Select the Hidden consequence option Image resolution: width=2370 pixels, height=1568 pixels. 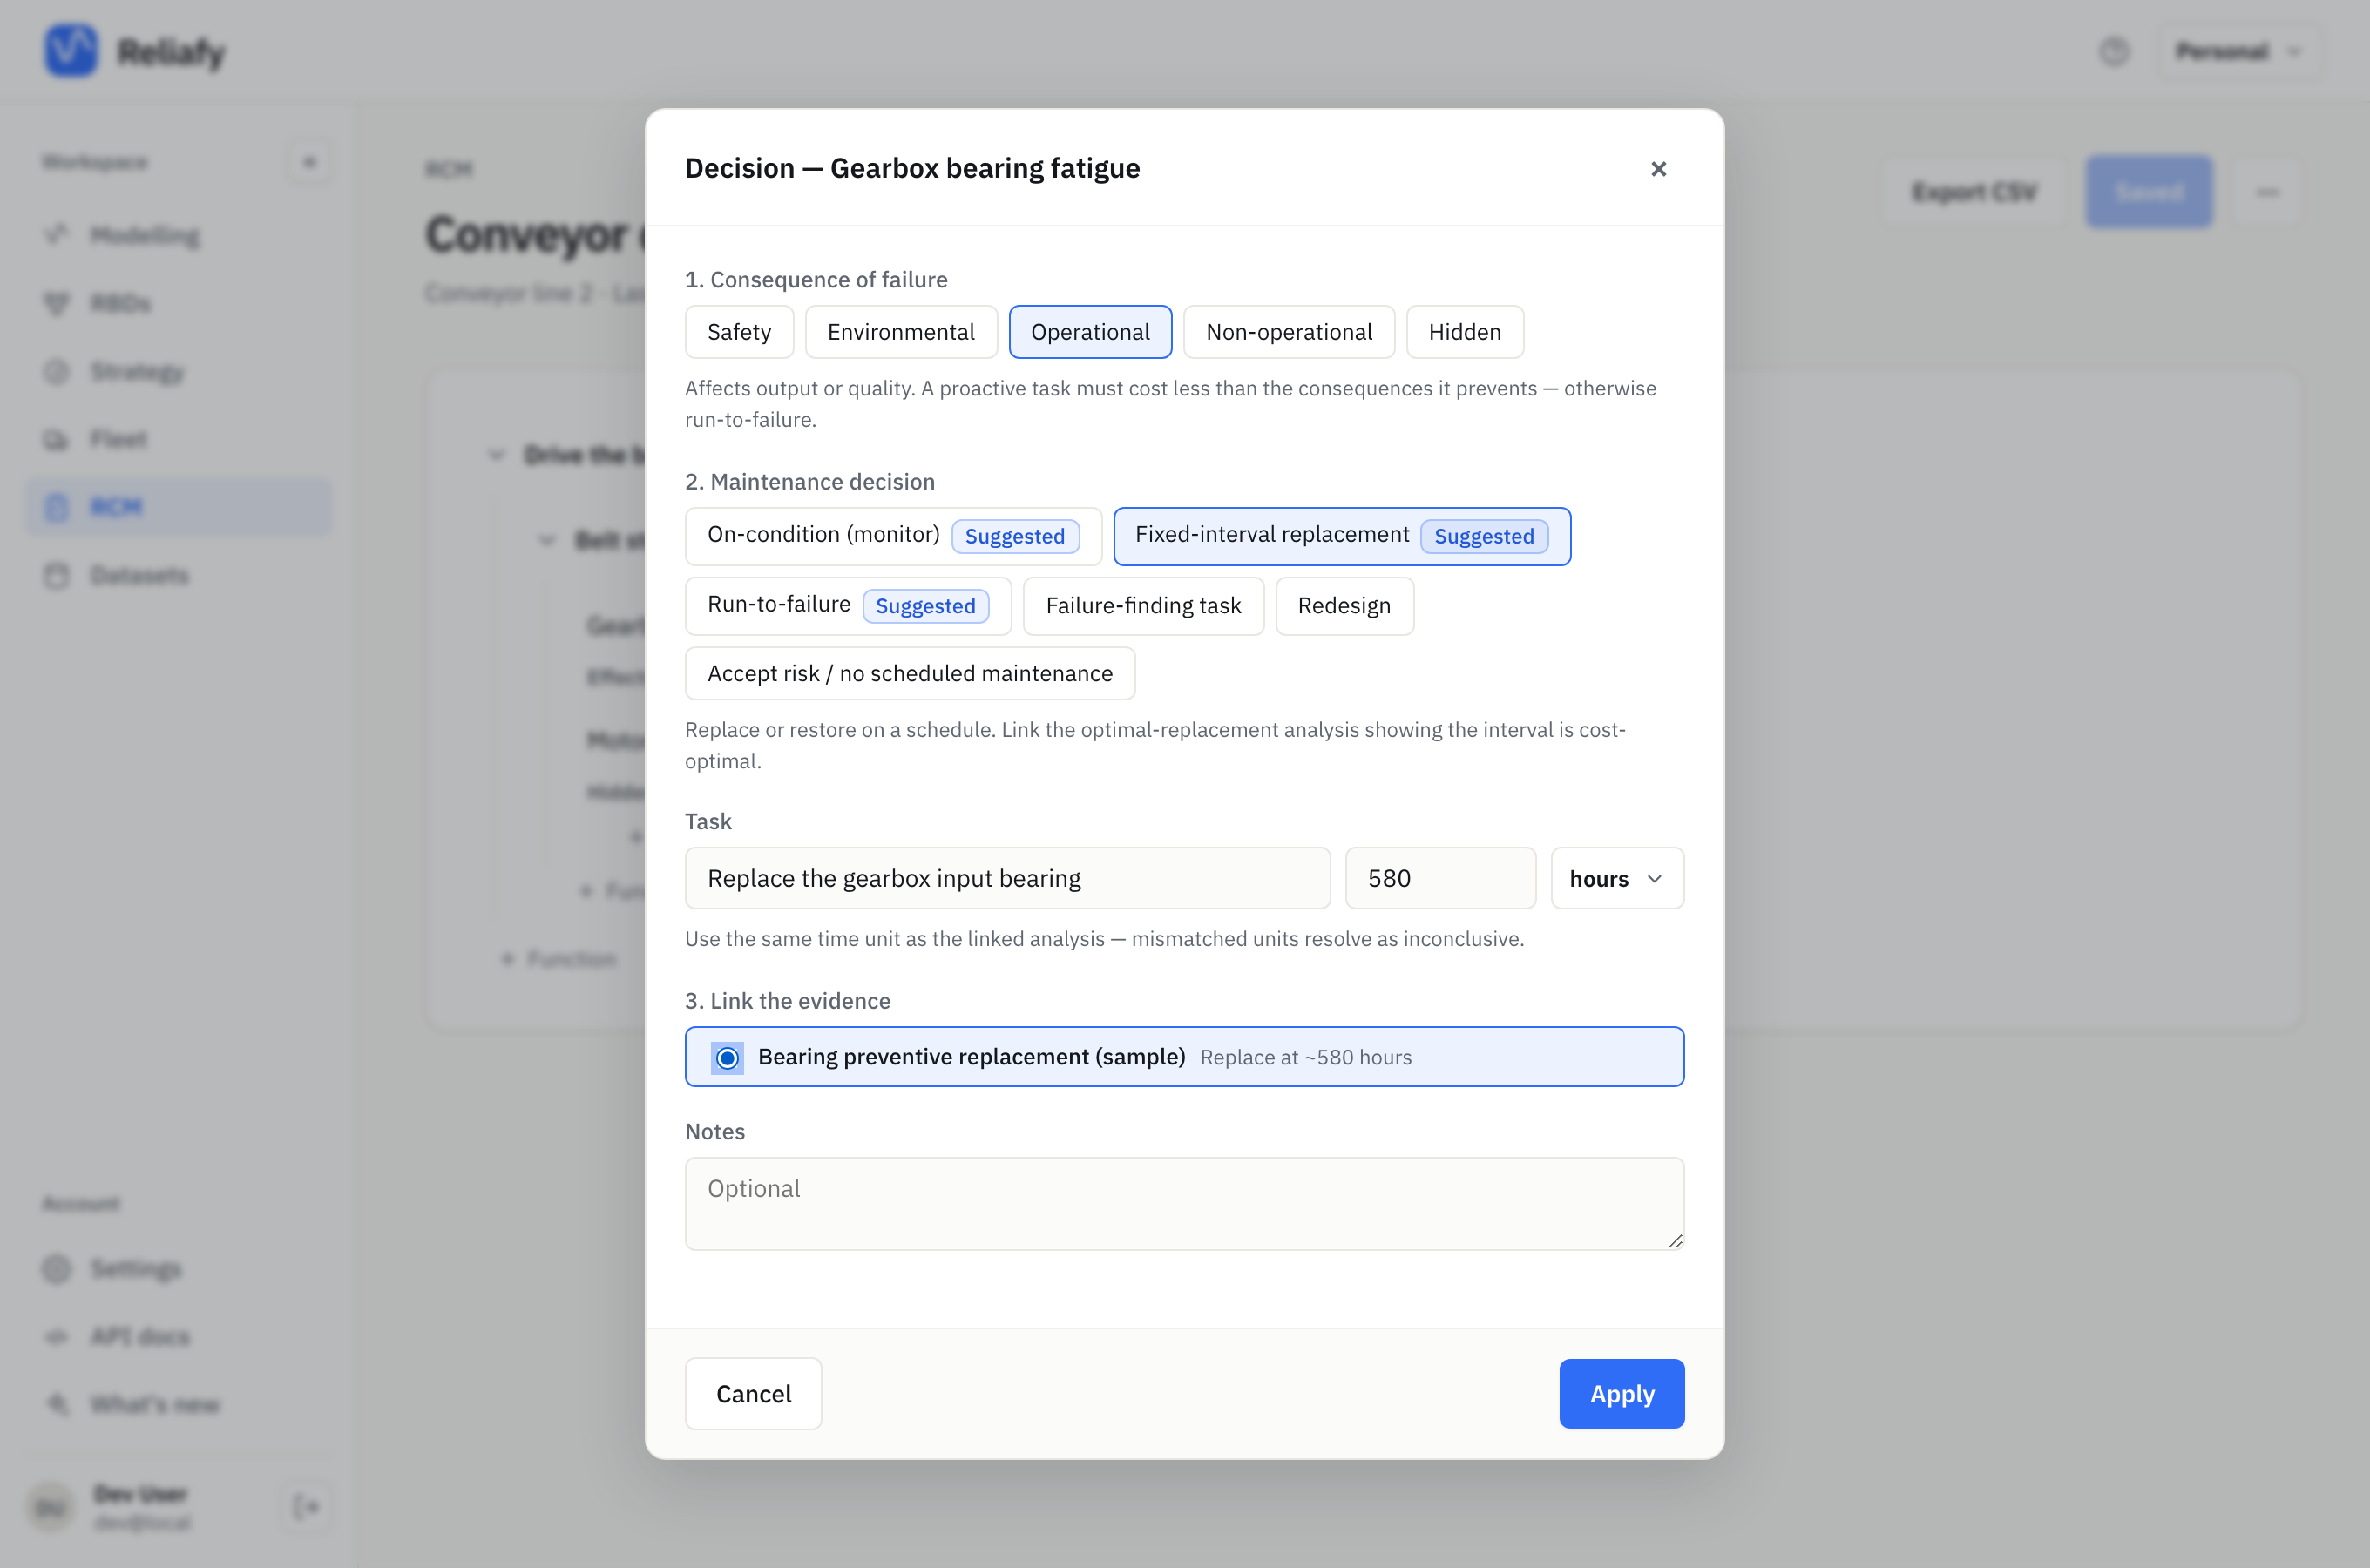click(x=1464, y=332)
